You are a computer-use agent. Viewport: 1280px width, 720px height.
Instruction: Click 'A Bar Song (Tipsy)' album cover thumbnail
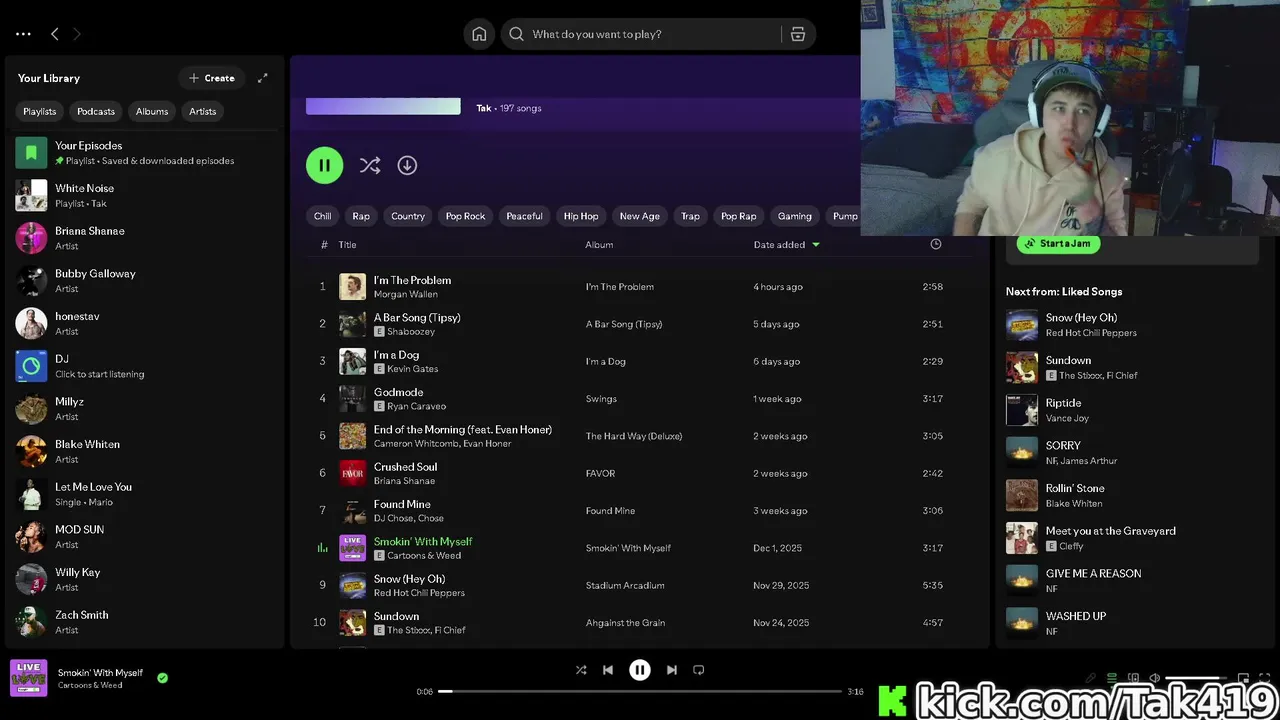[352, 324]
